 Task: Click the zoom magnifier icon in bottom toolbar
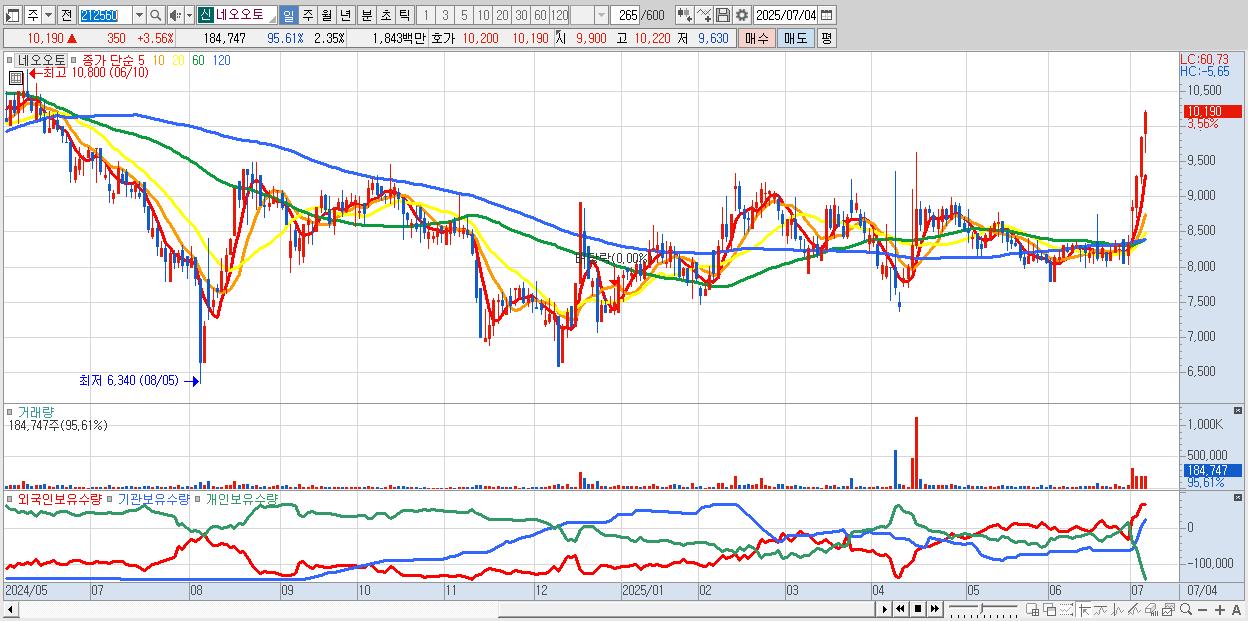point(1186,609)
